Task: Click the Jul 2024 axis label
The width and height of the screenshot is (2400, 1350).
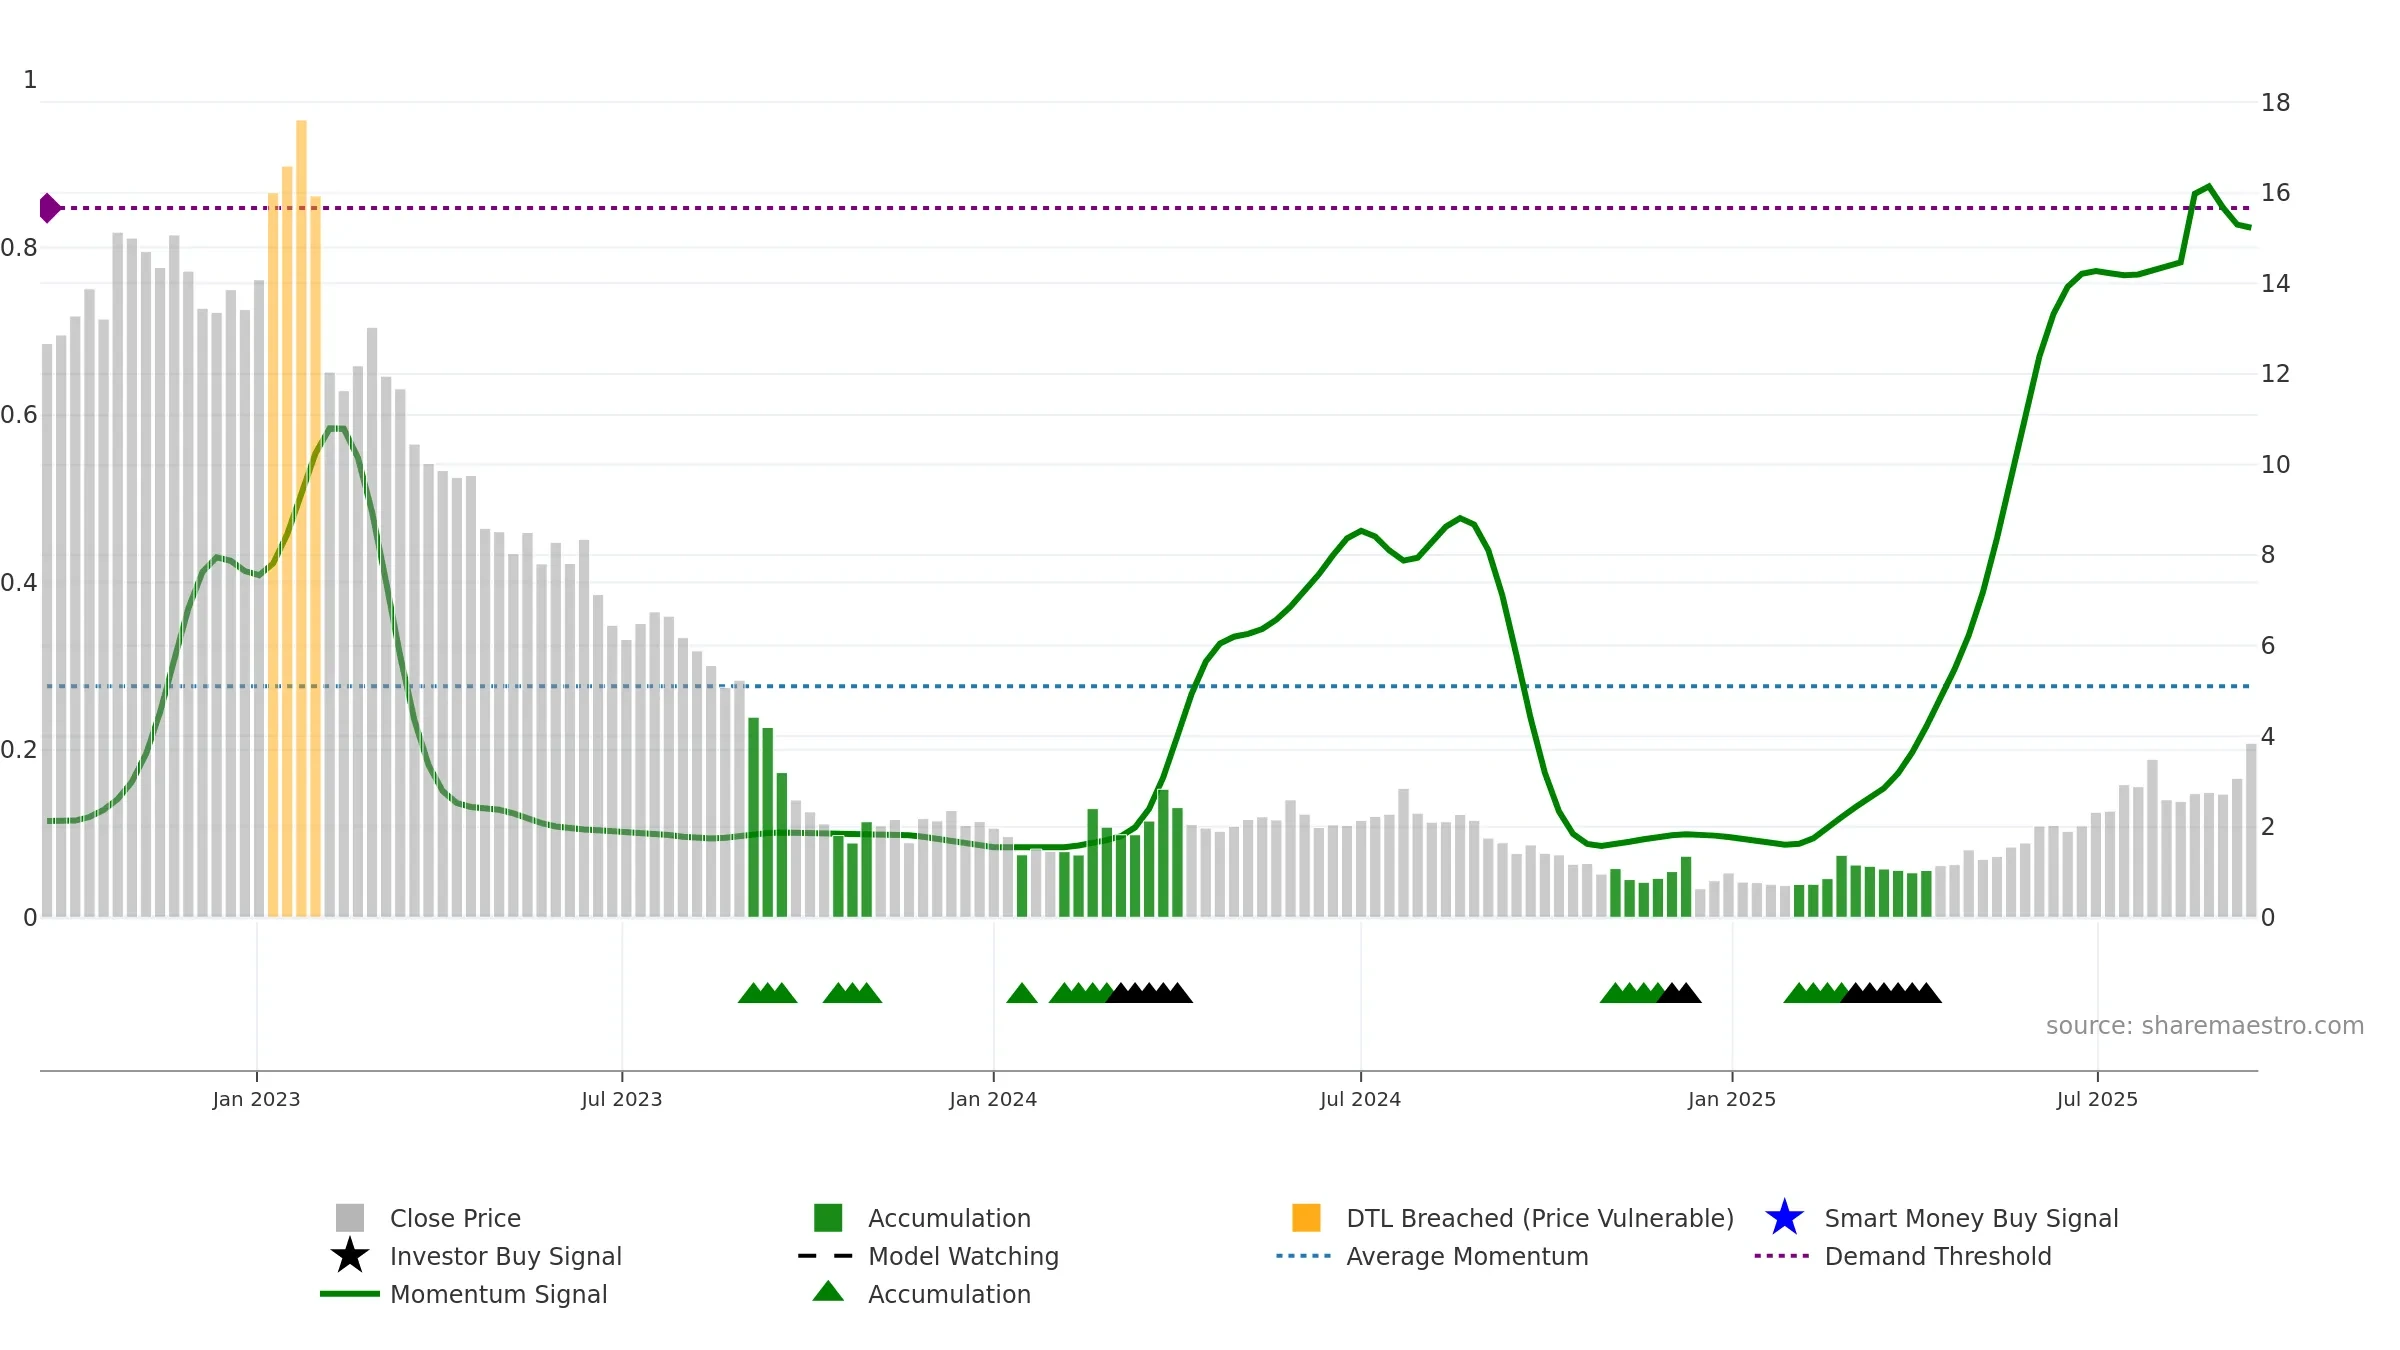Action: 1360,1099
